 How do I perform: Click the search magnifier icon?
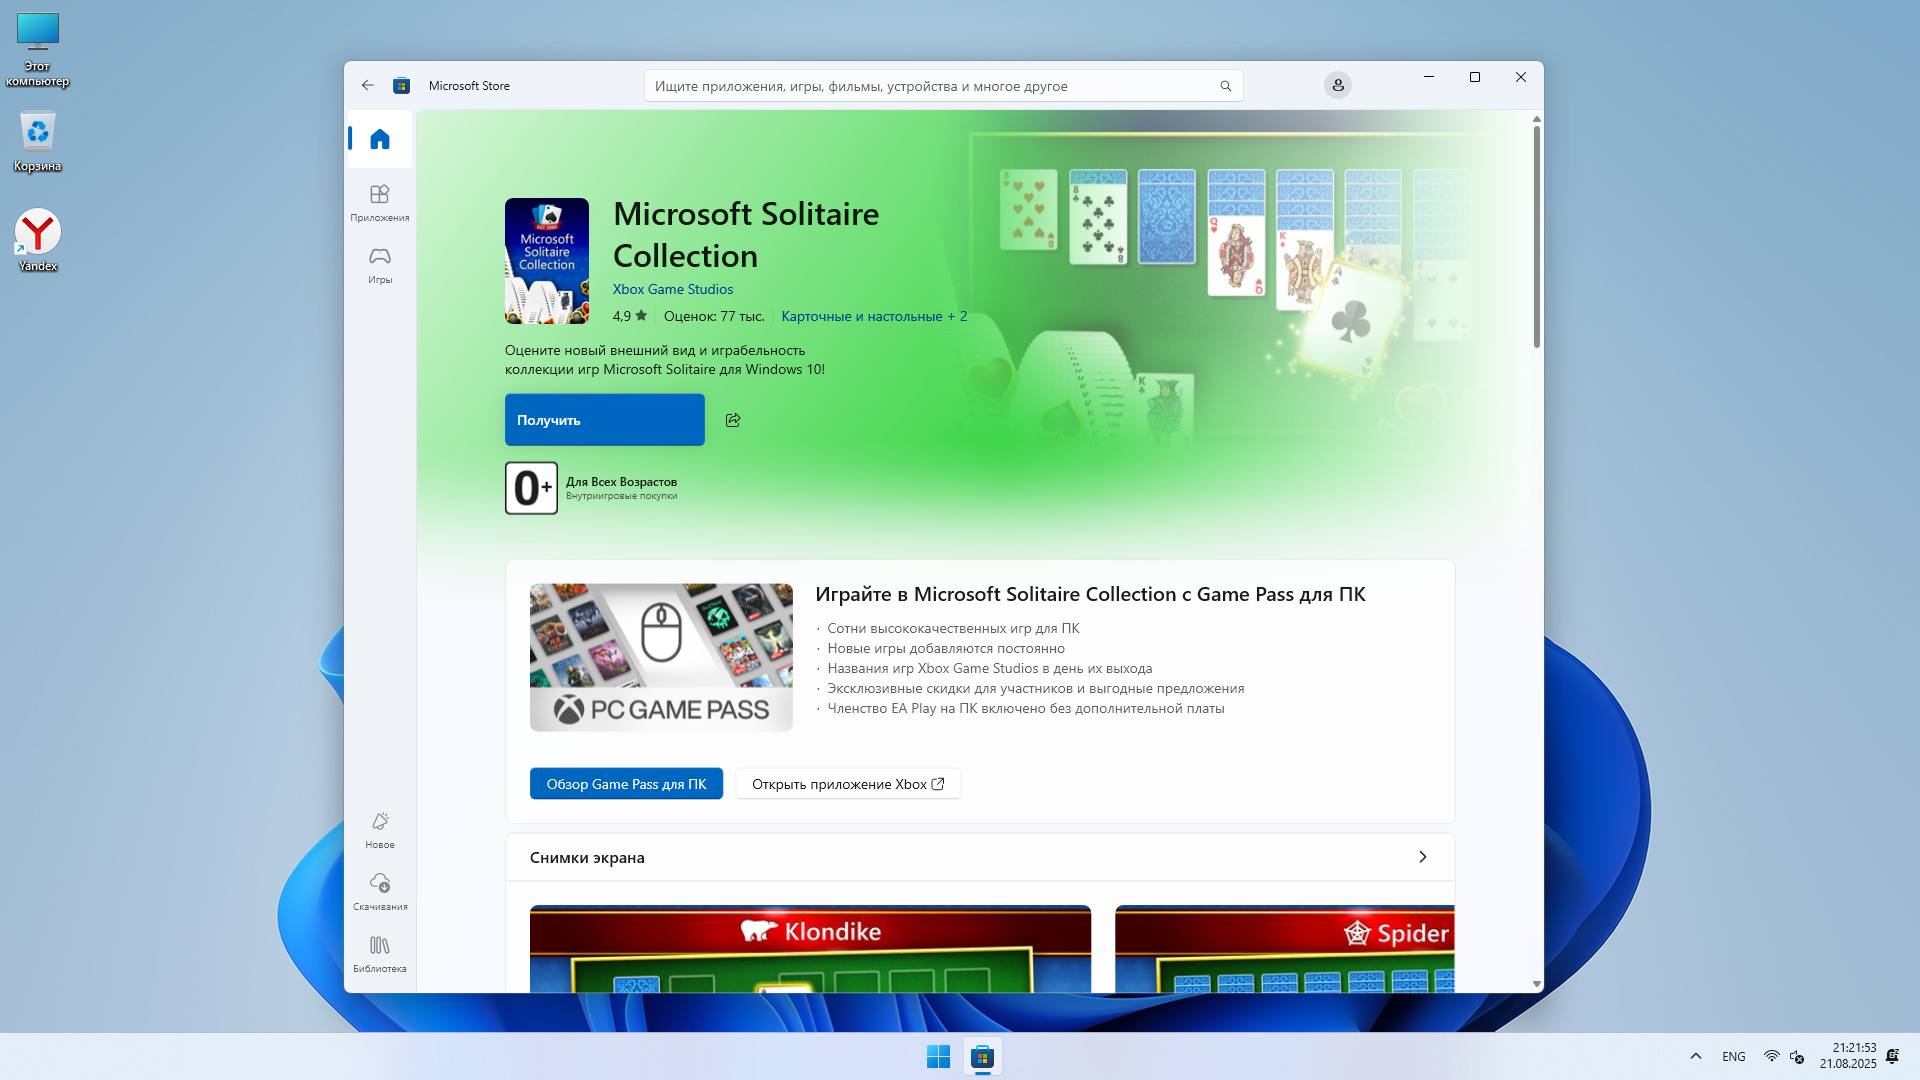pos(1225,86)
